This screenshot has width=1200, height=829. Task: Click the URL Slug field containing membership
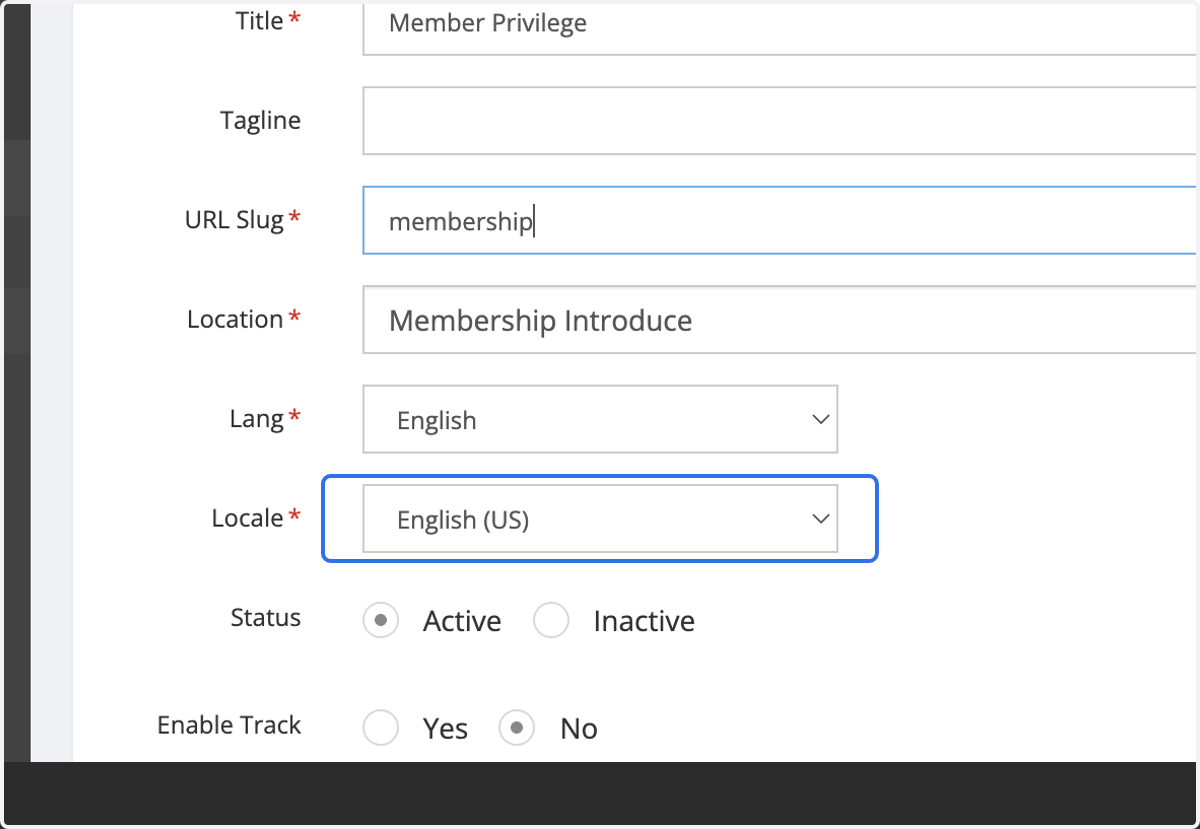tap(780, 220)
